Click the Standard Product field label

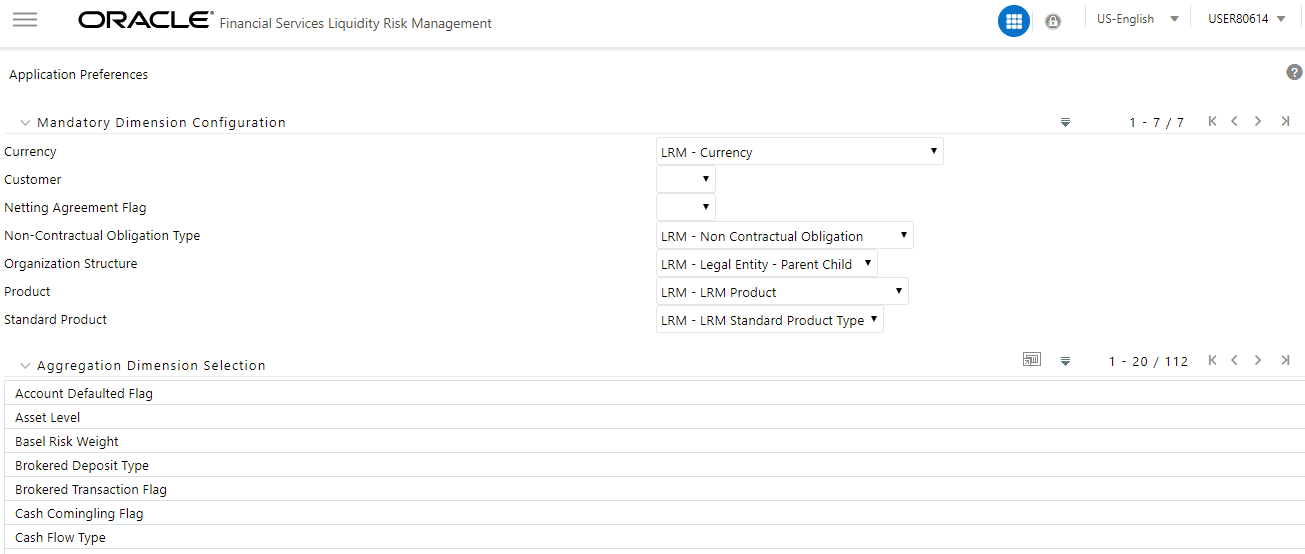55,320
